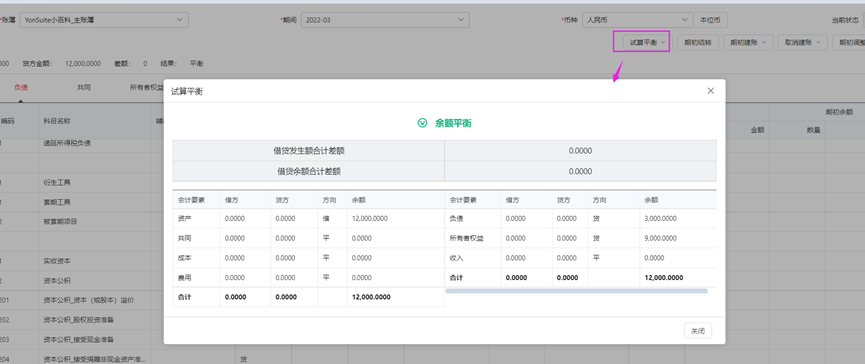
Task: Select the 资本公积 row
Action: click(57, 281)
